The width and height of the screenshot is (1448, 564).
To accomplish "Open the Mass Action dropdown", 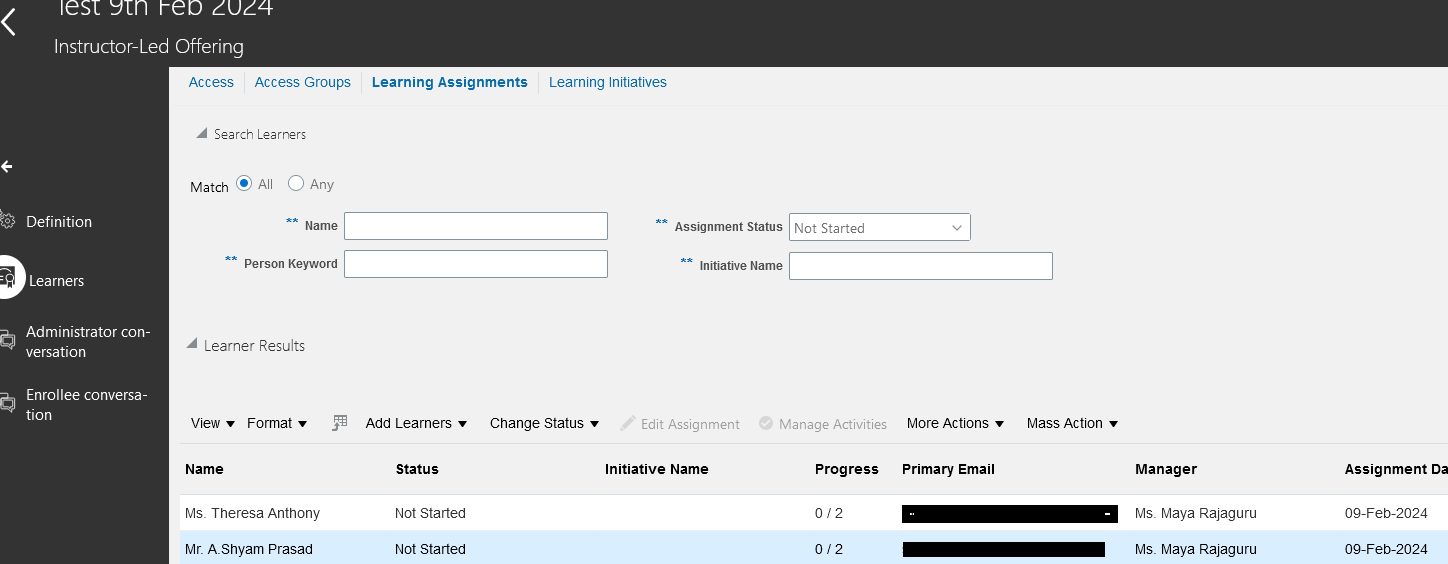I will [x=1072, y=423].
